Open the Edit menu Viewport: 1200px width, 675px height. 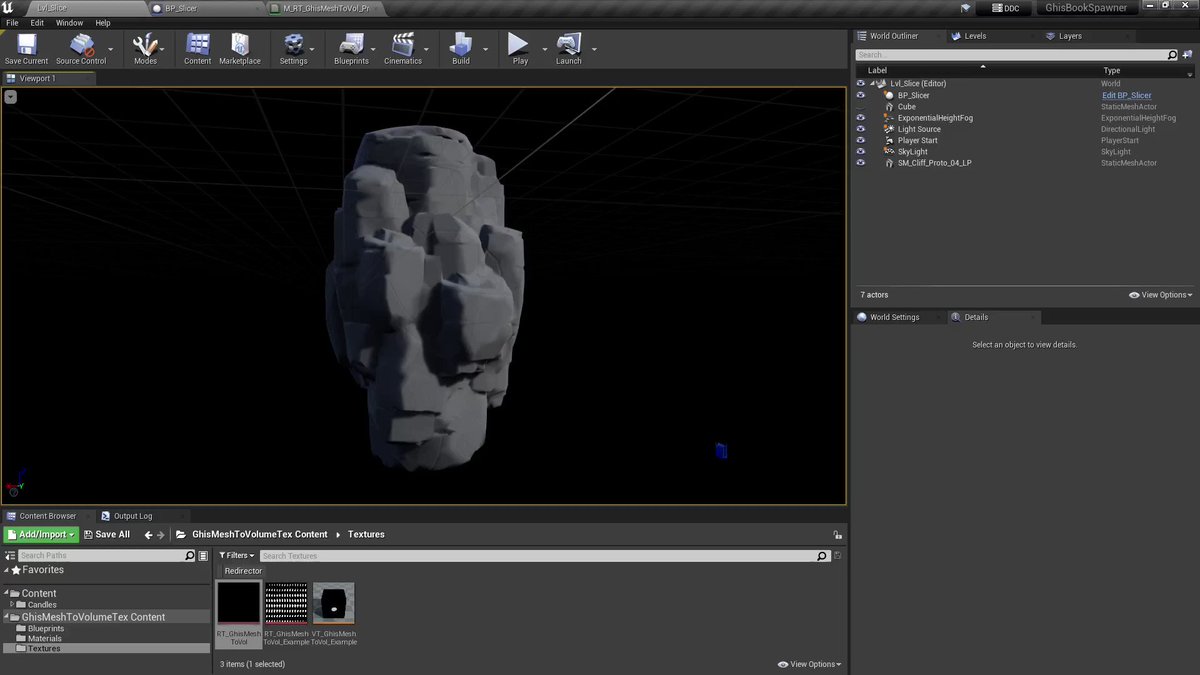[x=37, y=23]
